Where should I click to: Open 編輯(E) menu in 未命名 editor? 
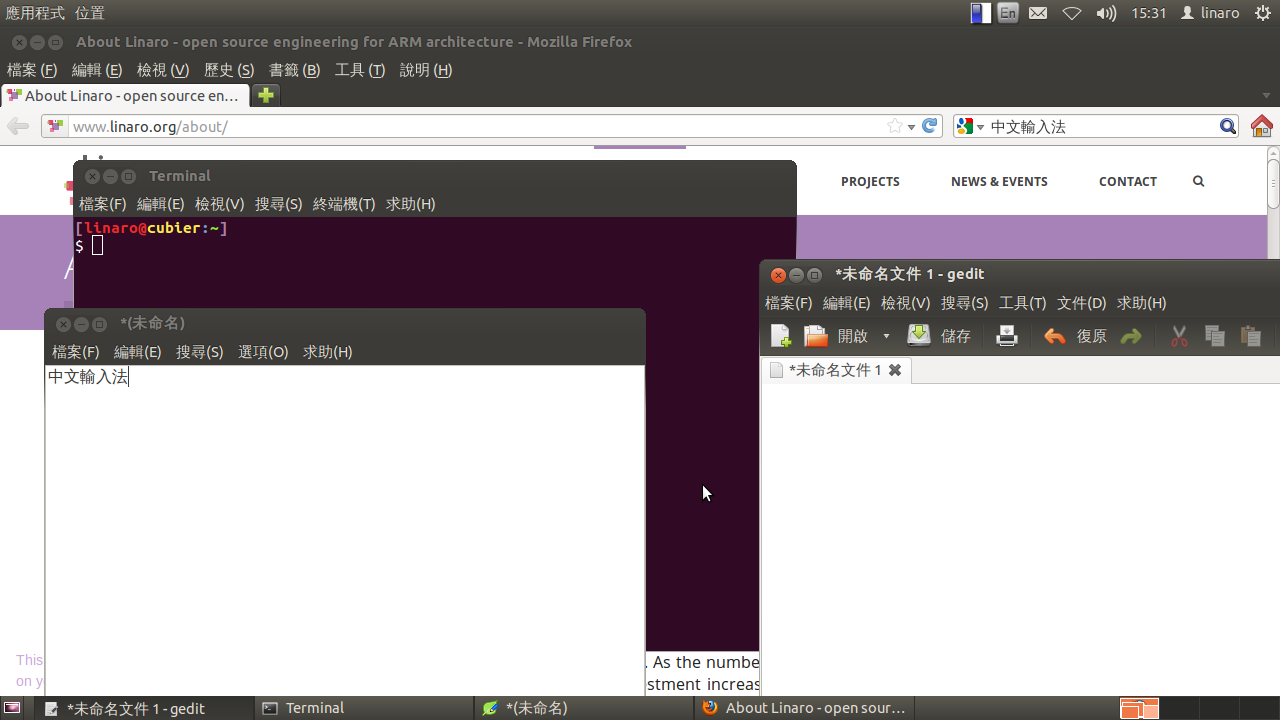(137, 352)
